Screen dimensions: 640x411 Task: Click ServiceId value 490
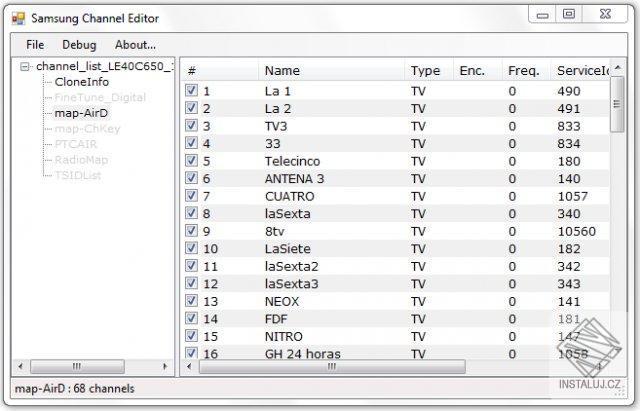tap(569, 91)
